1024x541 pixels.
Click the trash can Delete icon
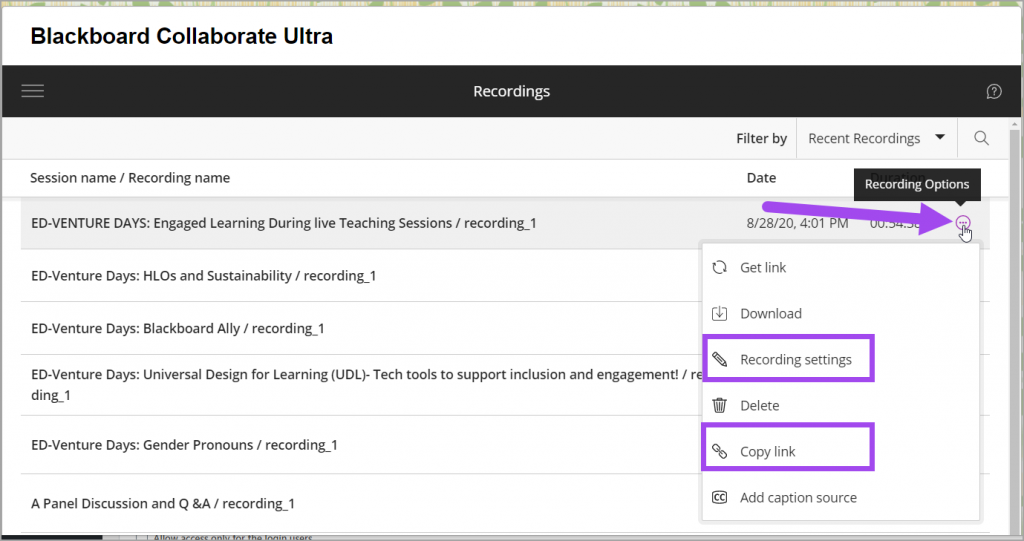(719, 405)
